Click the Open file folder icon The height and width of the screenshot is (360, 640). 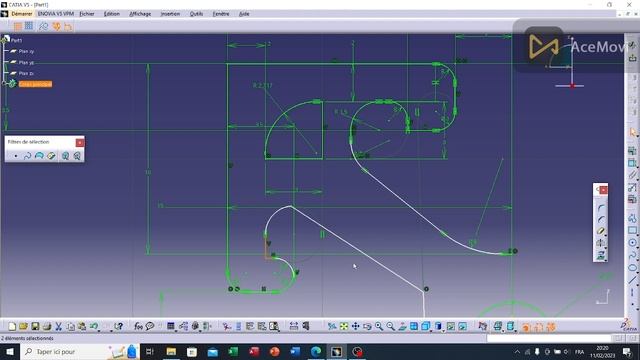tap(23, 326)
